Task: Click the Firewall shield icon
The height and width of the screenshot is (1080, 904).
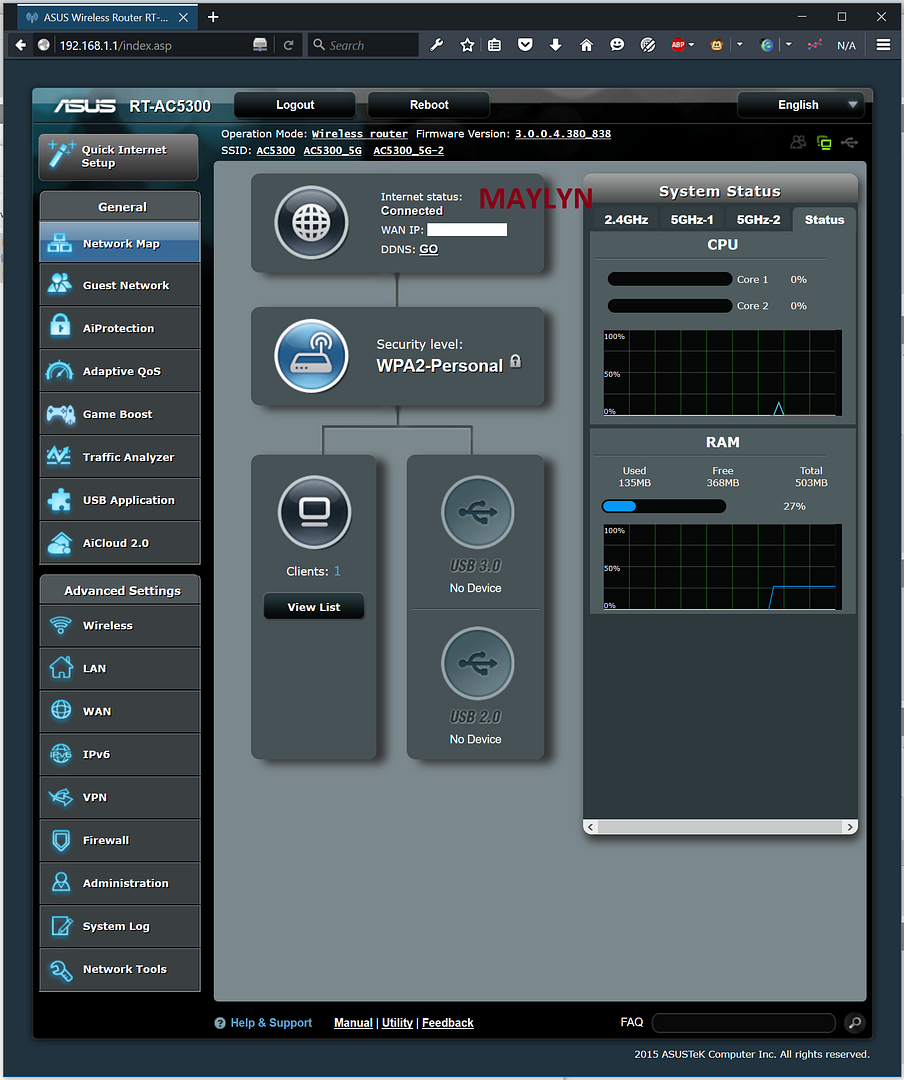Action: pyautogui.click(x=61, y=840)
